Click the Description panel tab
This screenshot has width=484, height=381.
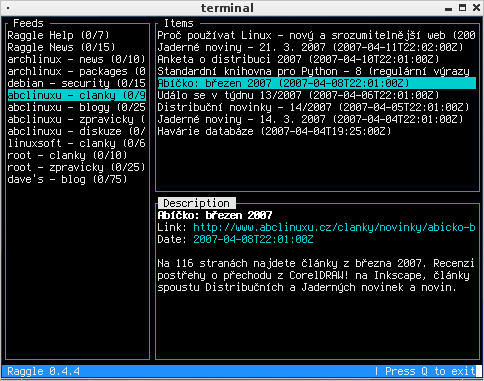[x=196, y=203]
